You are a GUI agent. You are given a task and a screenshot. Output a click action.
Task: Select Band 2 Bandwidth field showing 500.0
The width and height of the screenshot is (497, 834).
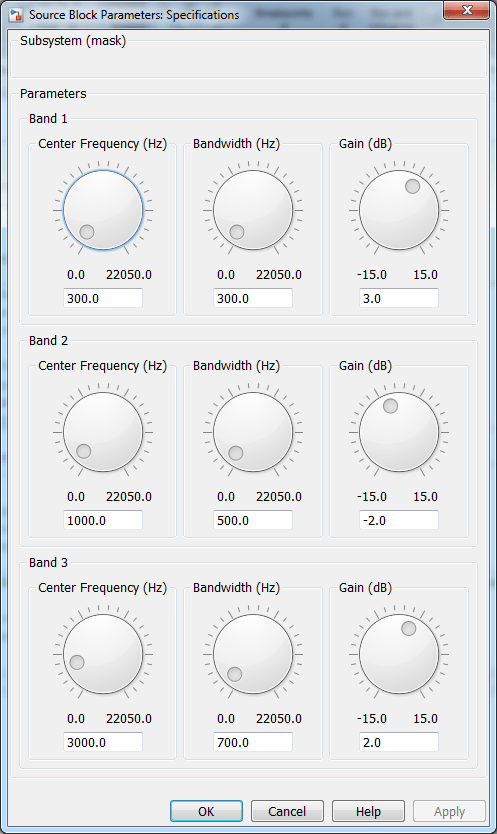click(x=253, y=520)
